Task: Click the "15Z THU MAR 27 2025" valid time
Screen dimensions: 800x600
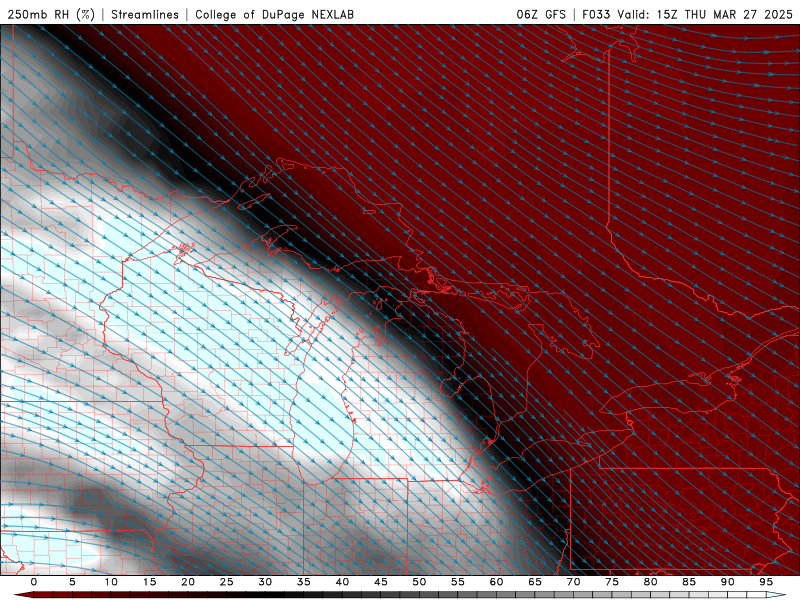Action: (x=724, y=14)
